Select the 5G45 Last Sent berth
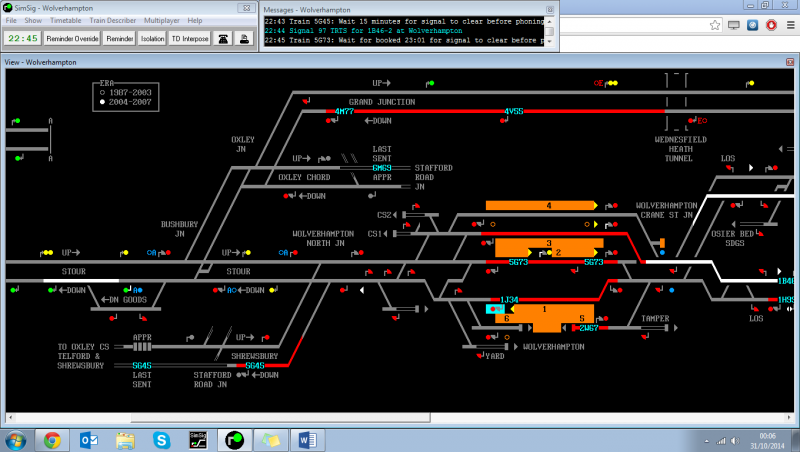This screenshot has height=452, width=800. 142,366
